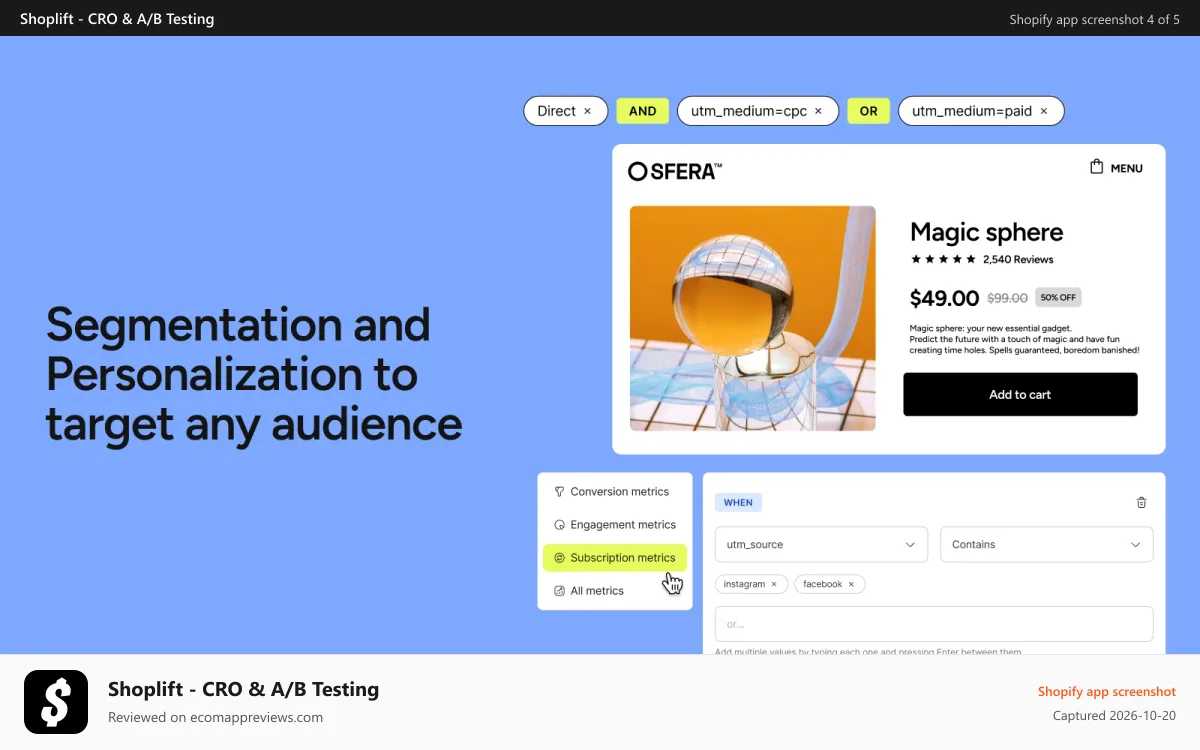Click the WHEN condition badge
Screen dimensions: 1200x750
[x=738, y=502]
